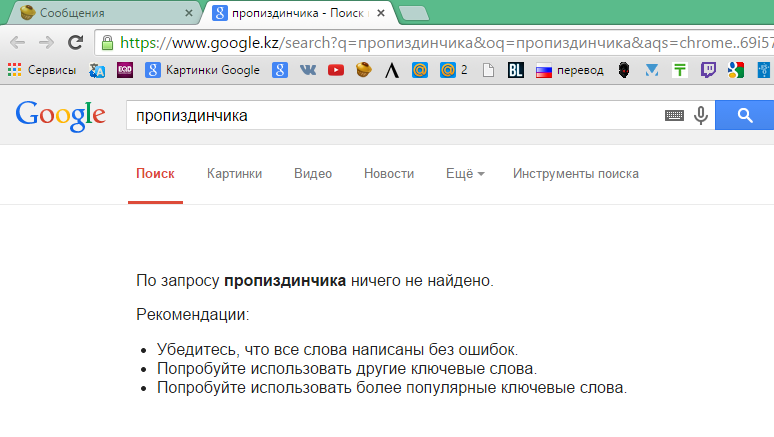Click the Google logo

click(60, 116)
